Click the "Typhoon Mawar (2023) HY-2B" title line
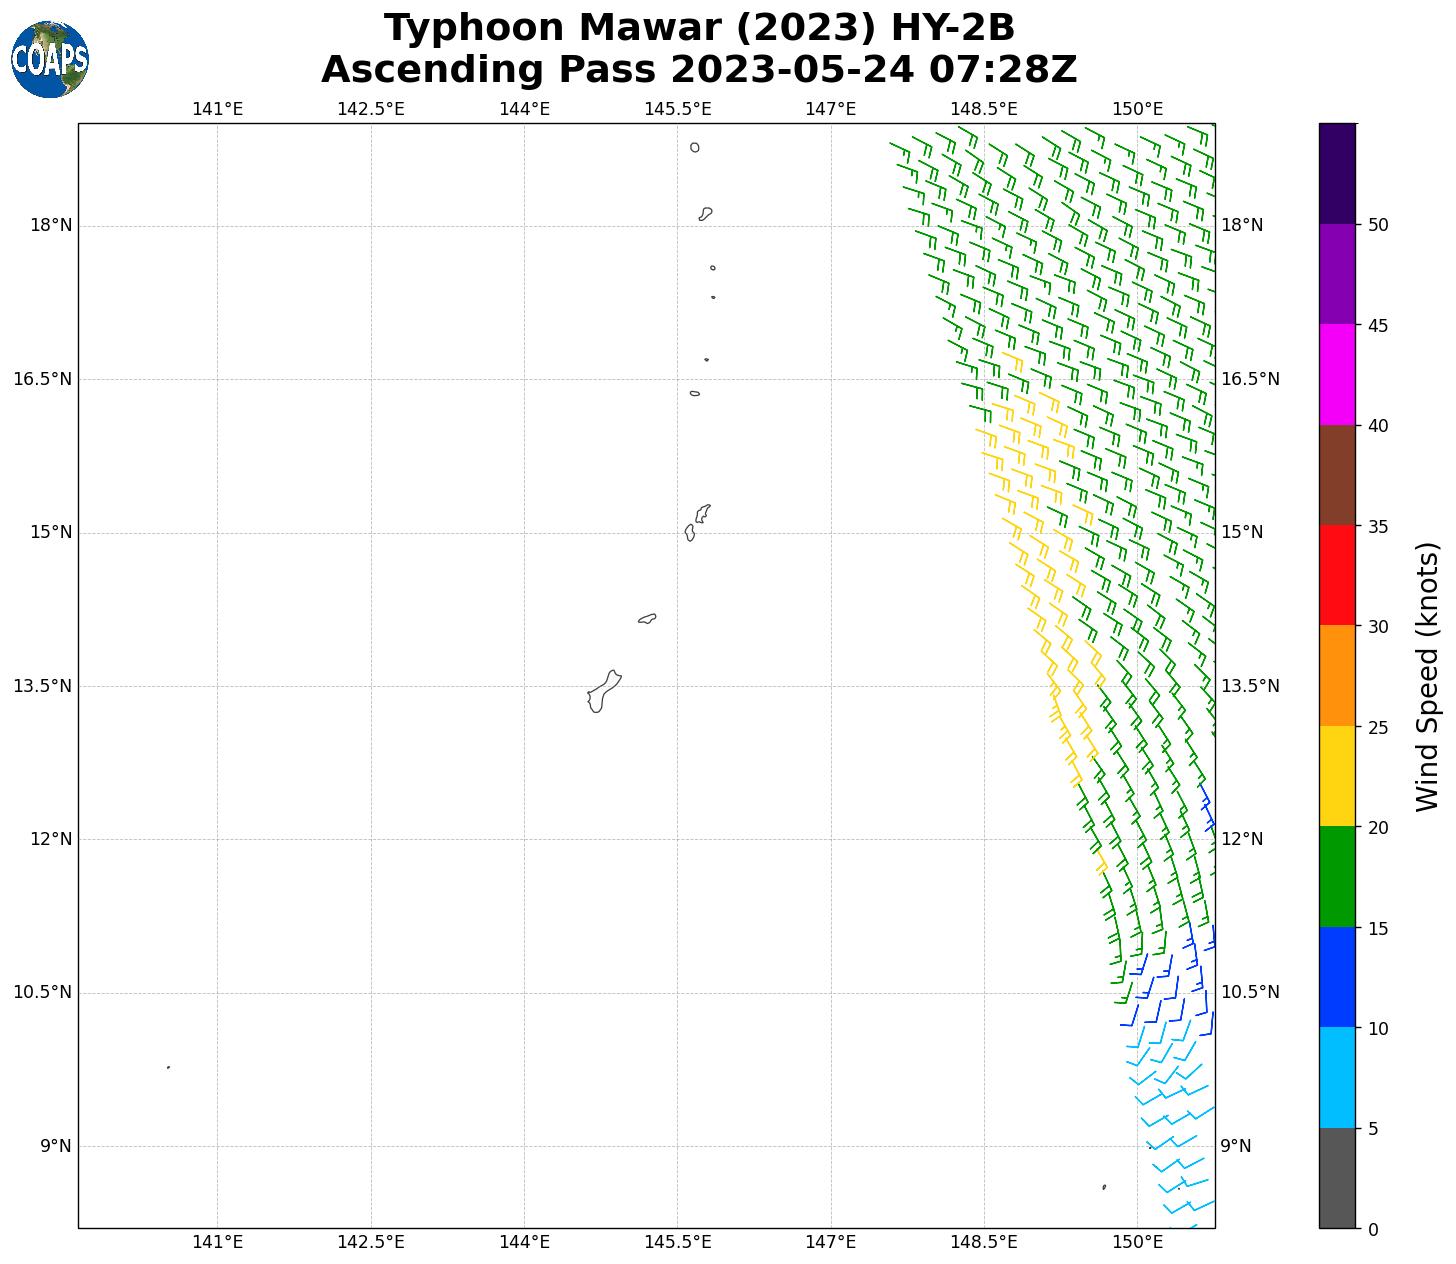The width and height of the screenshot is (1456, 1264). coord(699,28)
